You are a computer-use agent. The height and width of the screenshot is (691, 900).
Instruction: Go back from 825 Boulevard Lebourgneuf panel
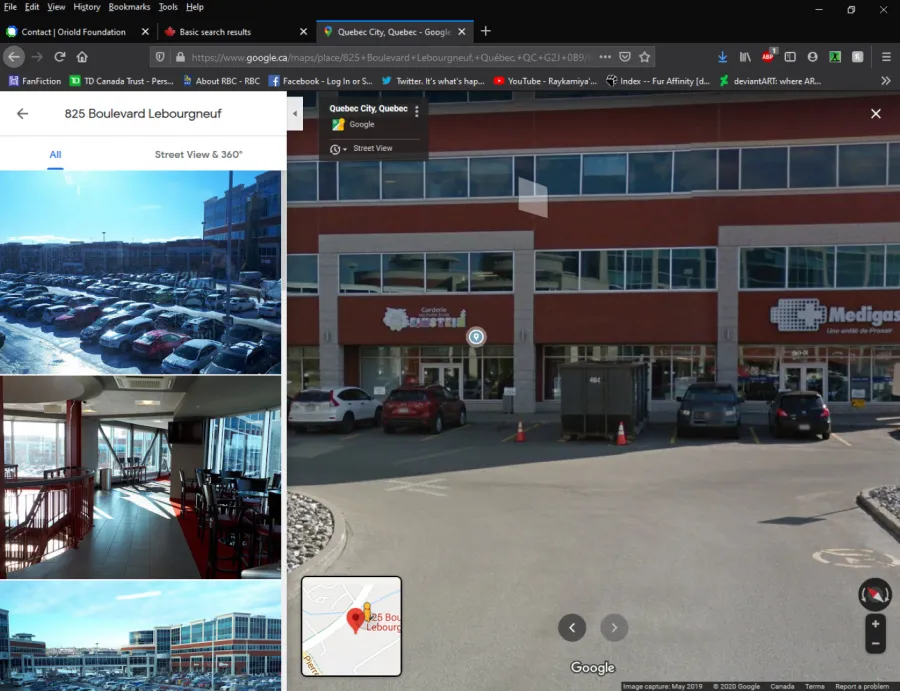(x=22, y=114)
